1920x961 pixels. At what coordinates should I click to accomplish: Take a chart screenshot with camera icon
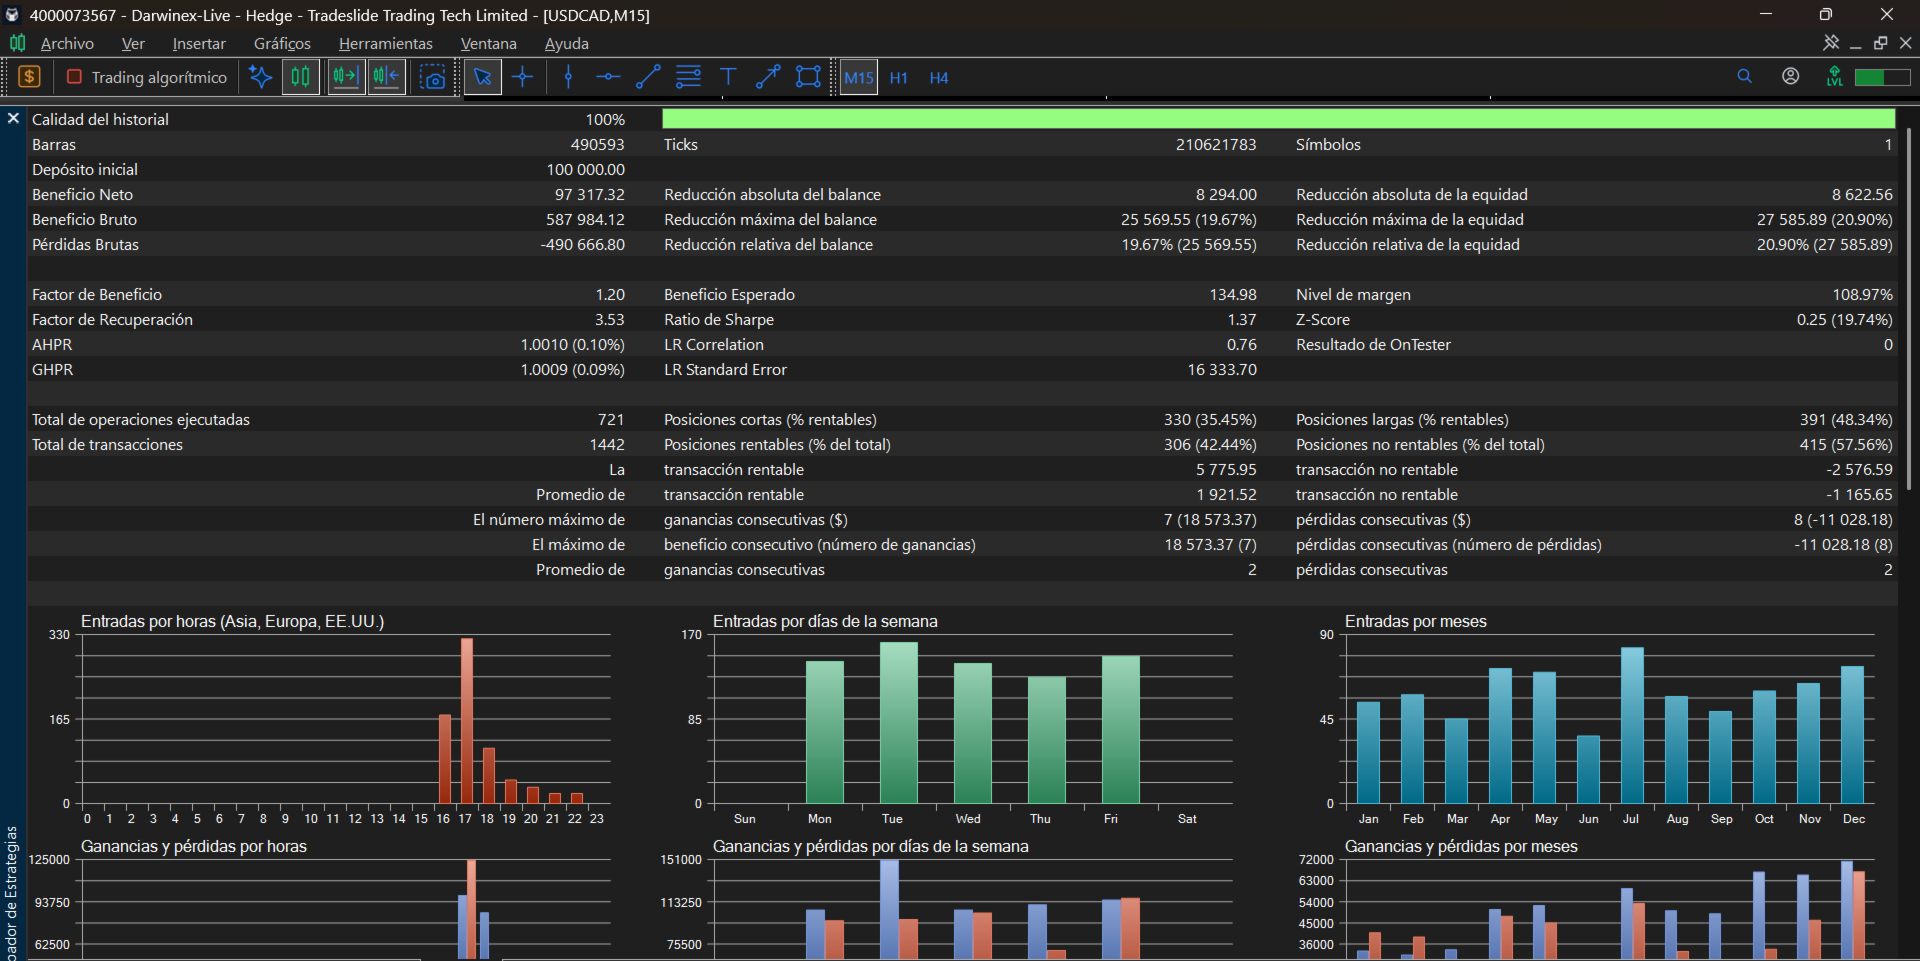pyautogui.click(x=433, y=77)
